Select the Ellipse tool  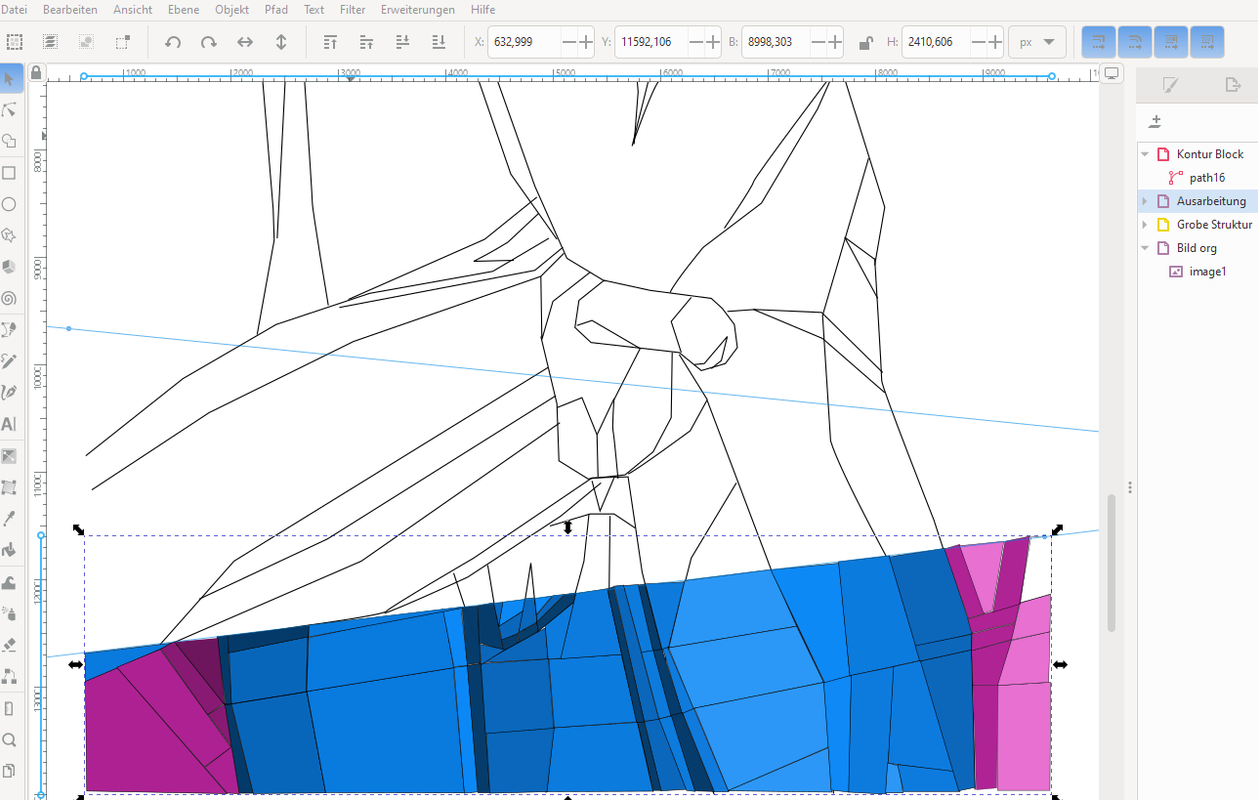(9, 204)
